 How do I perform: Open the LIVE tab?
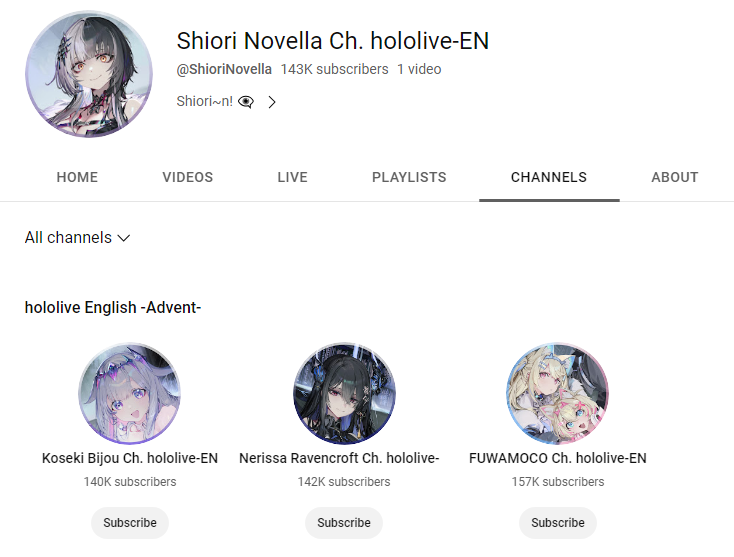[x=293, y=177]
